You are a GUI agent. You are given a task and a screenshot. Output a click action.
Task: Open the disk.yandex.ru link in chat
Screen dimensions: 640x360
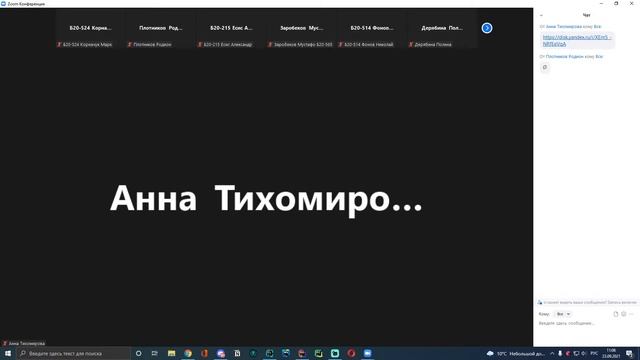(x=577, y=40)
